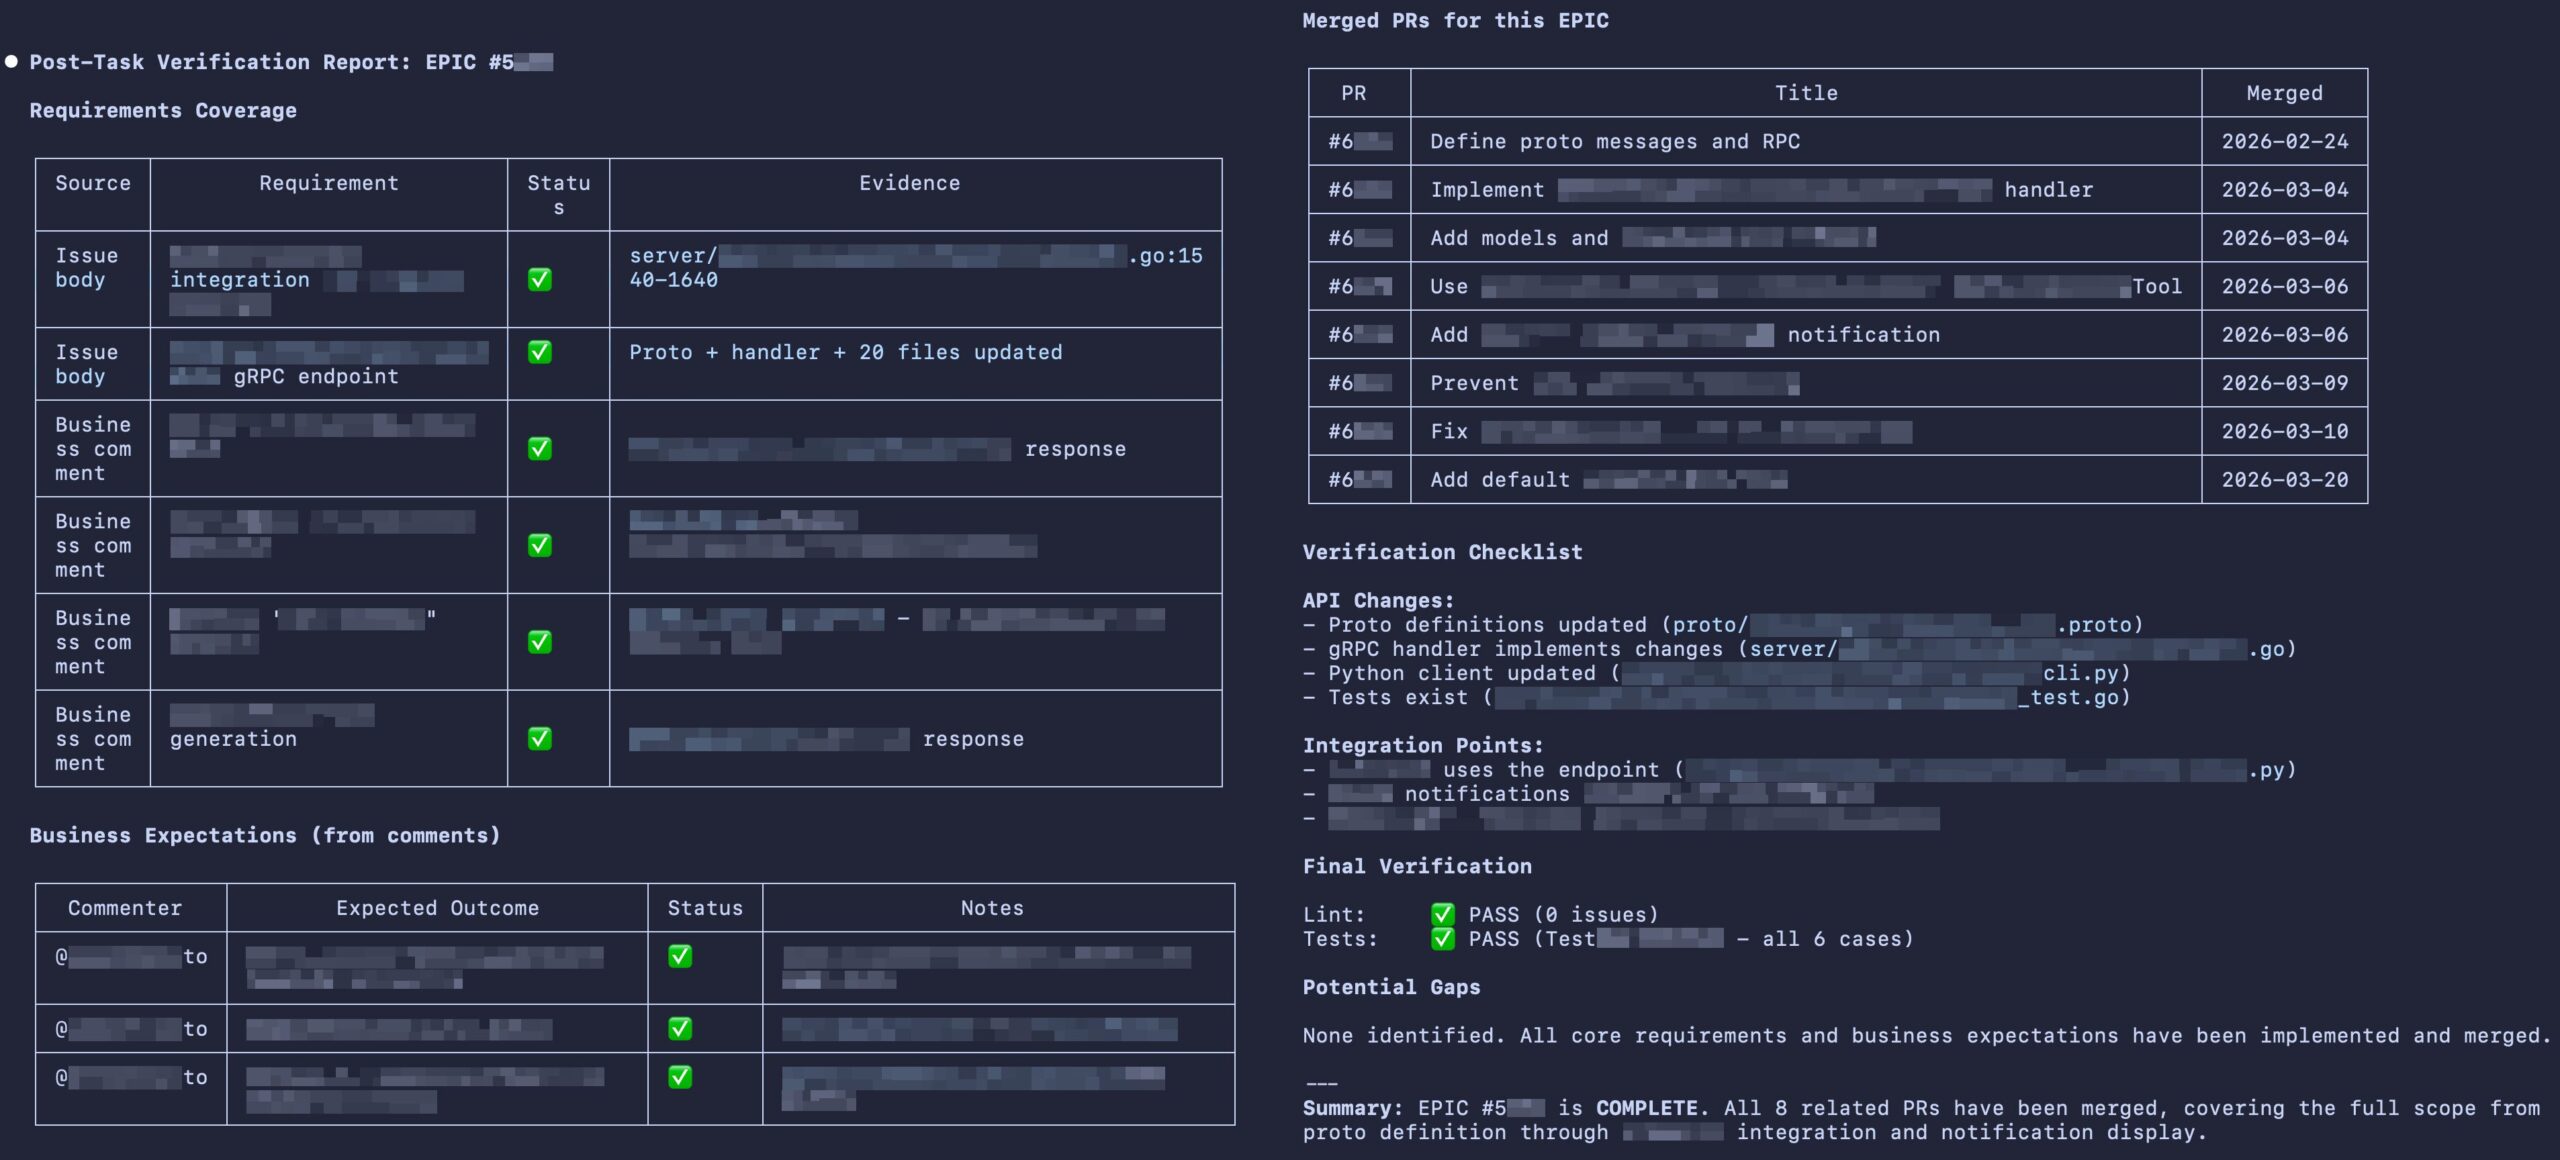Click the PR title starting with 'Implement'
The image size is (2560, 1160).
click(x=1761, y=190)
